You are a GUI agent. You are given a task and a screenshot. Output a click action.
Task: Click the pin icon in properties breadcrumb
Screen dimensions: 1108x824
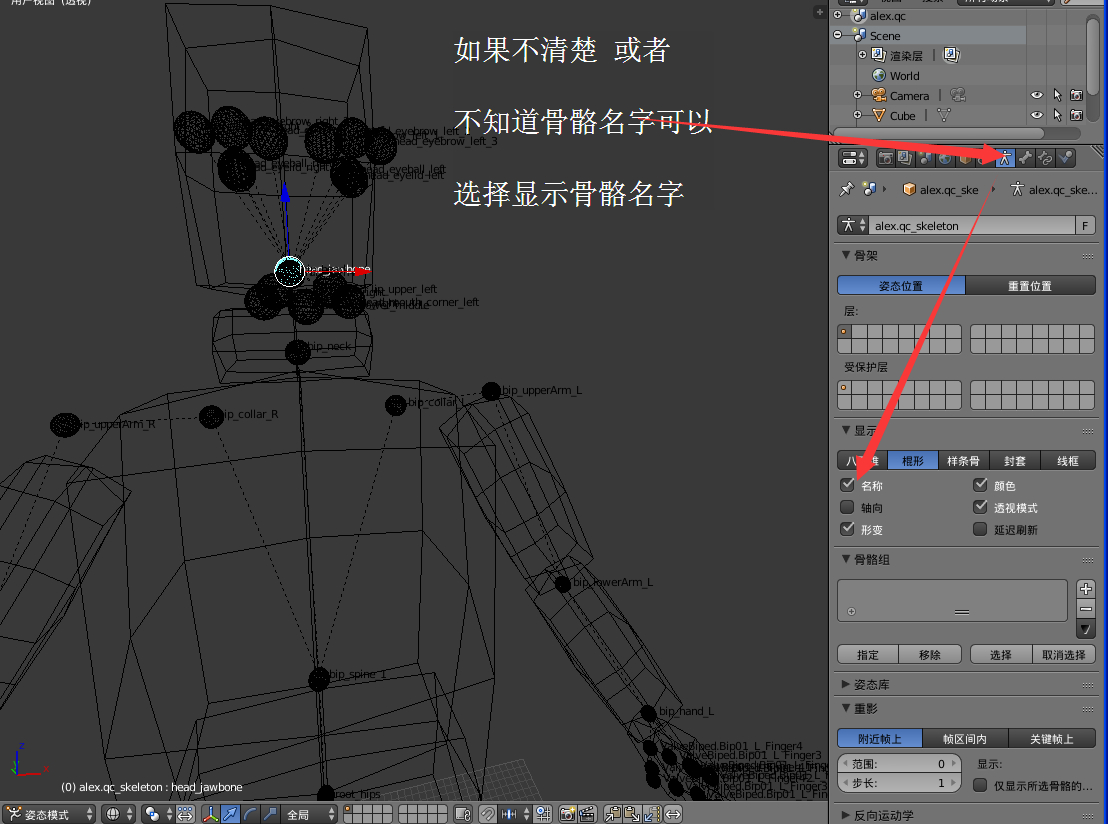click(847, 189)
